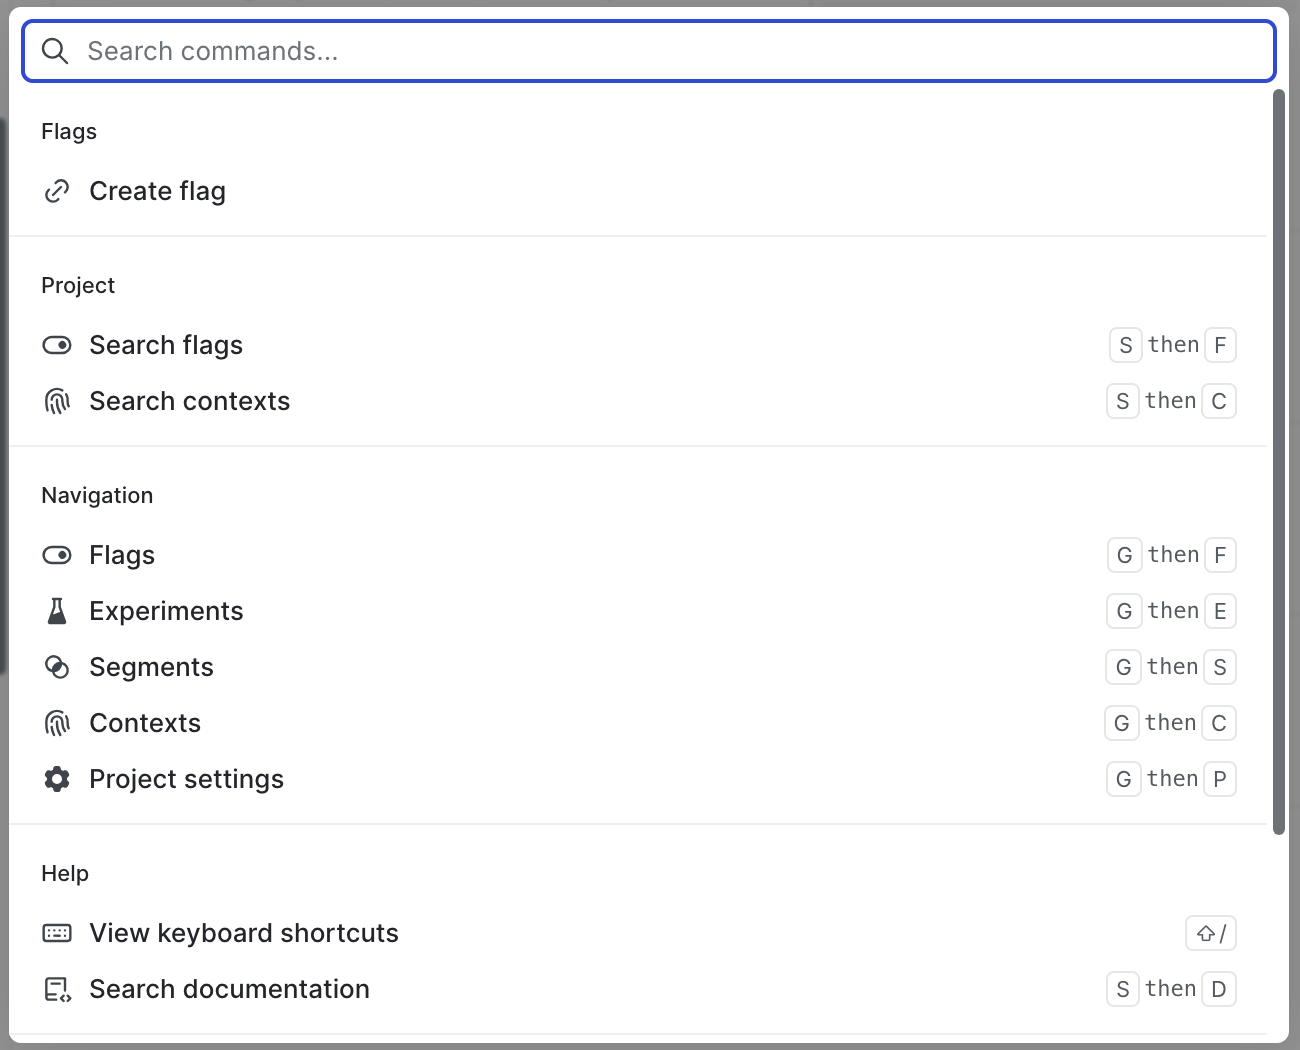Click the G then E shortcut badge
1300x1050 pixels.
[1171, 610]
